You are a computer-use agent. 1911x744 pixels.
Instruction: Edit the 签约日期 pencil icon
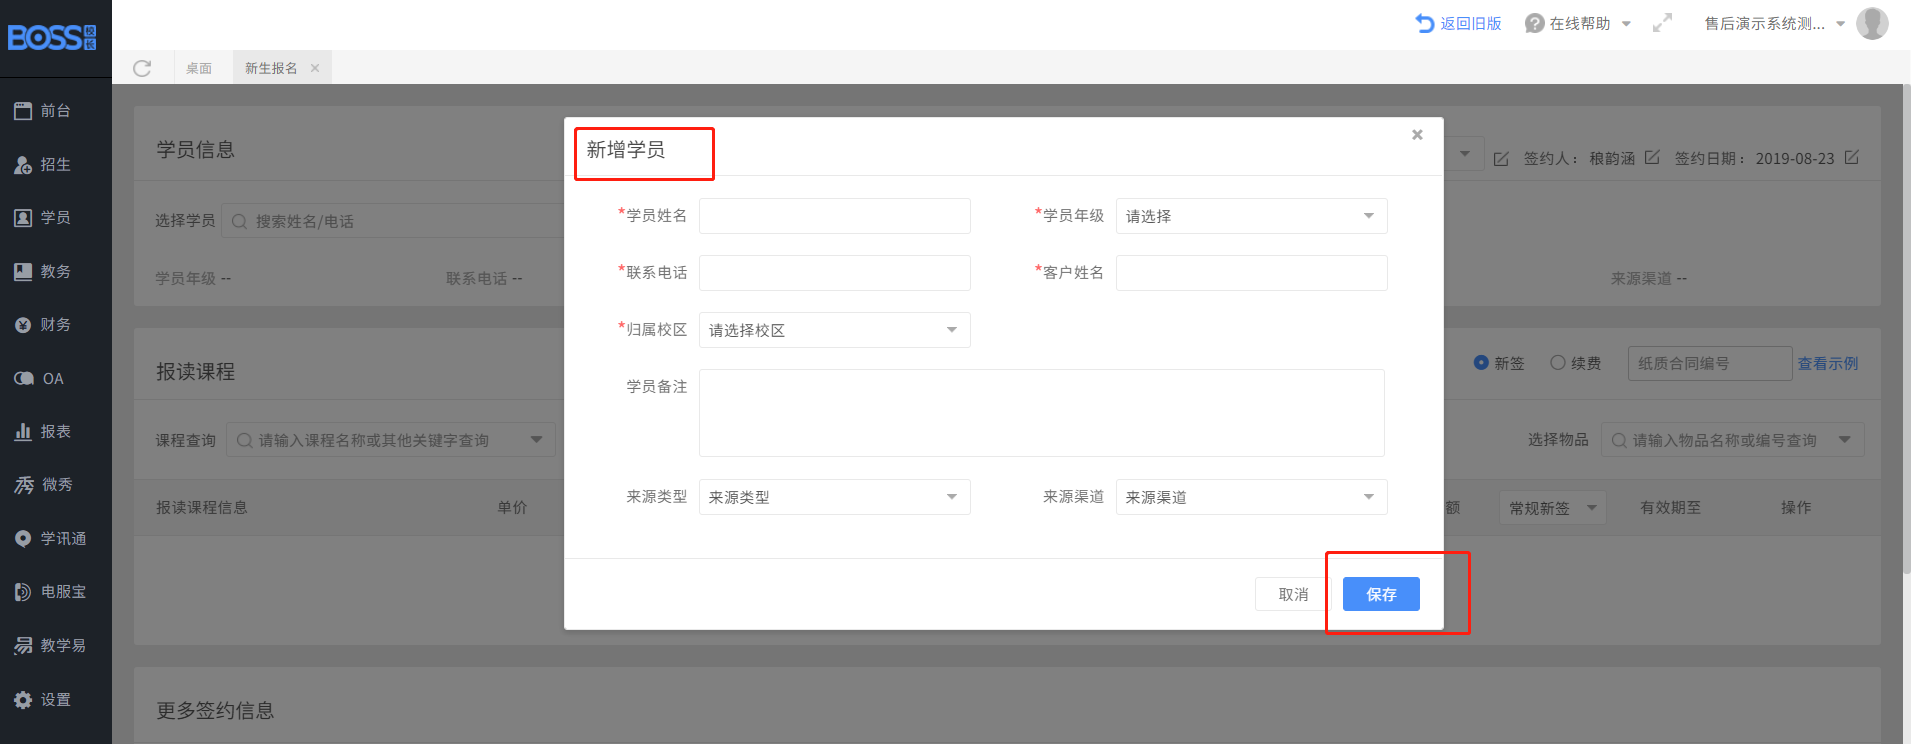[1851, 158]
